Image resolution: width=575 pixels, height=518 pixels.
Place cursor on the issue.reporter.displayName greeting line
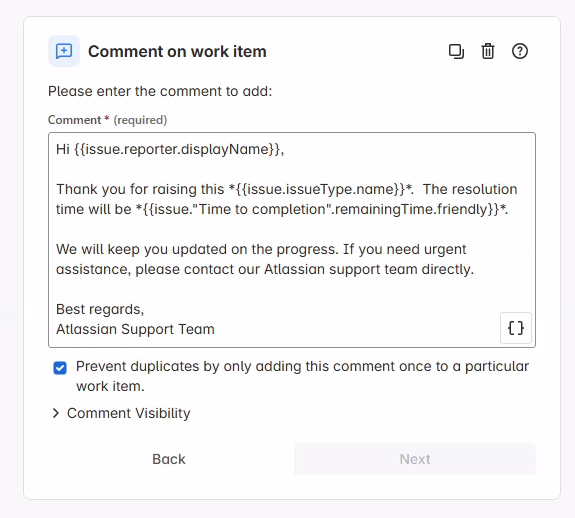[170, 149]
